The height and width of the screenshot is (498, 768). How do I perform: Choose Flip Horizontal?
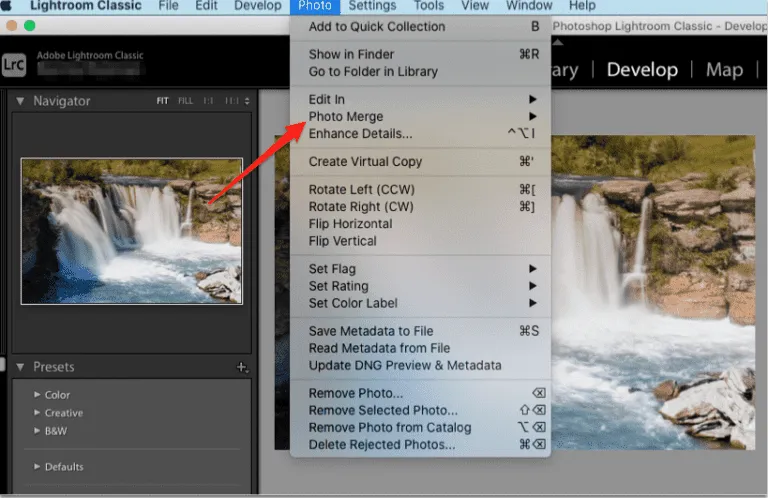[x=420, y=224]
